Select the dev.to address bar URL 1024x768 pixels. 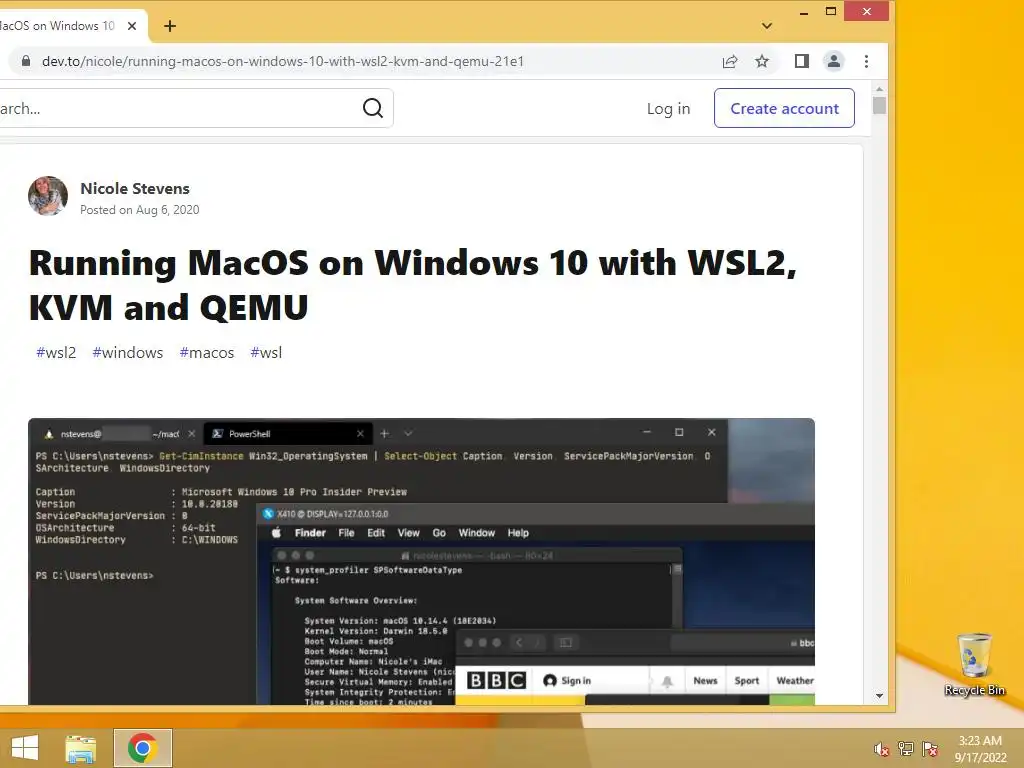[283, 61]
